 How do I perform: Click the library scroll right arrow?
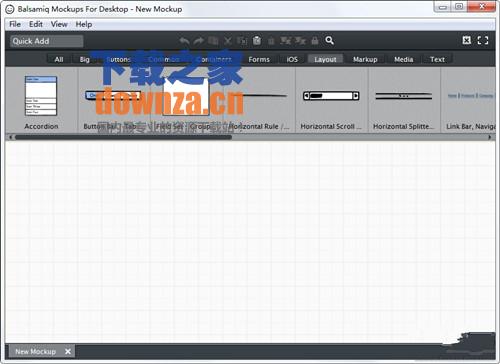tap(490, 137)
